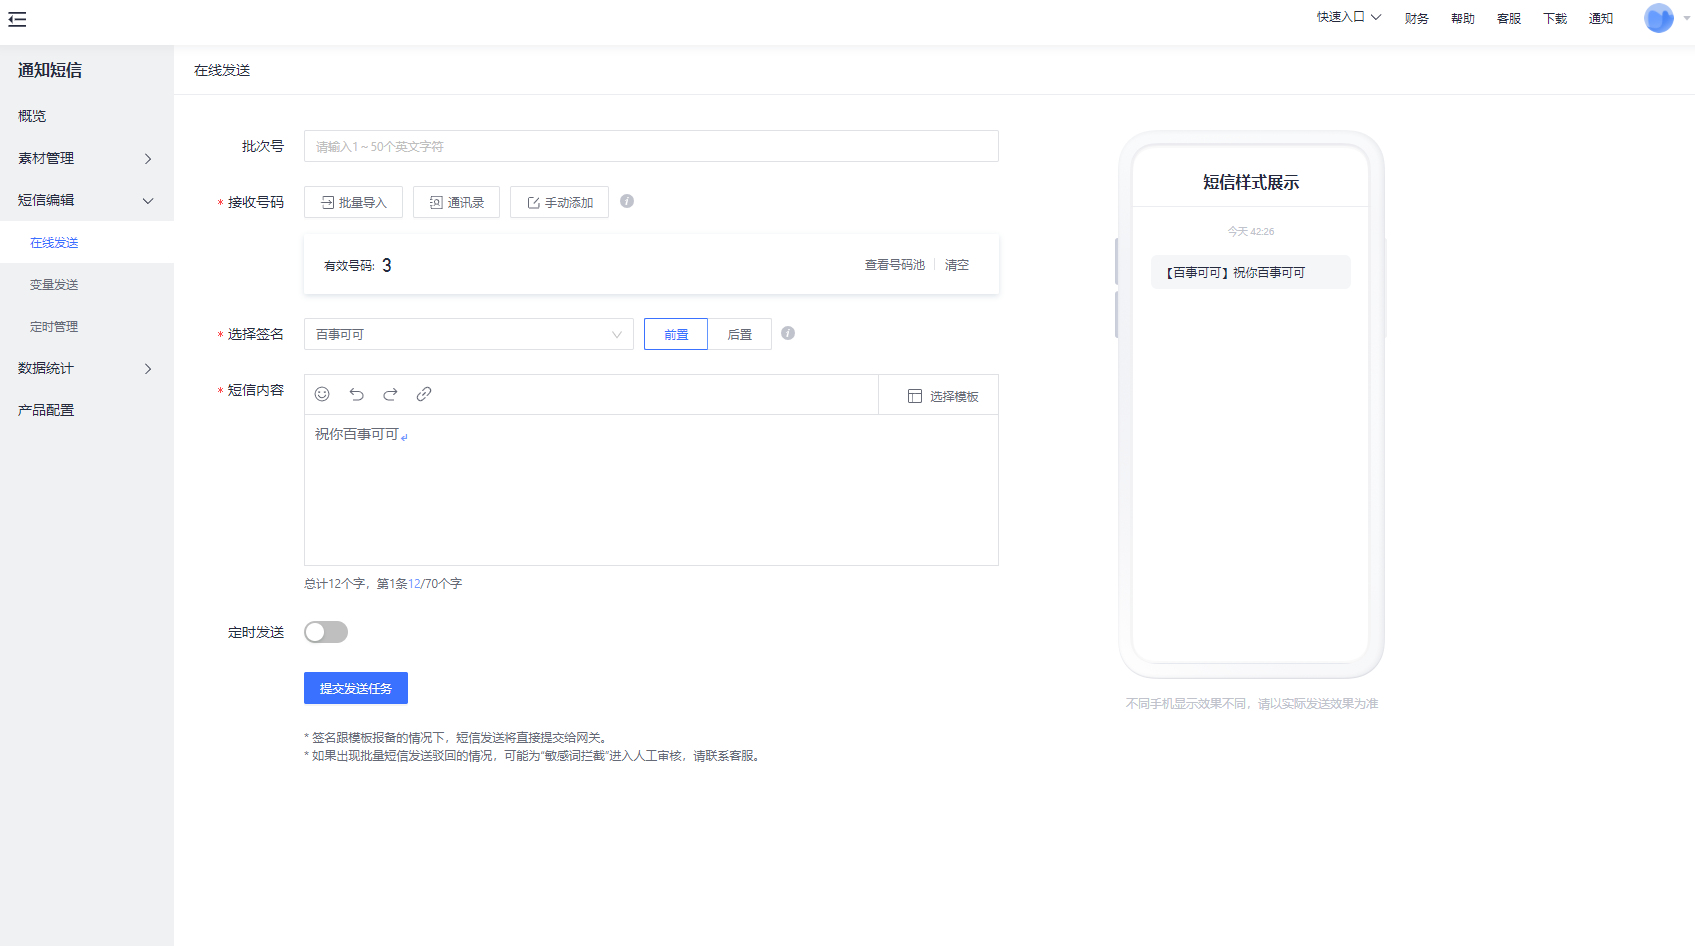Click 手动添加 to add numbers
This screenshot has height=946, width=1695.
[x=559, y=202]
